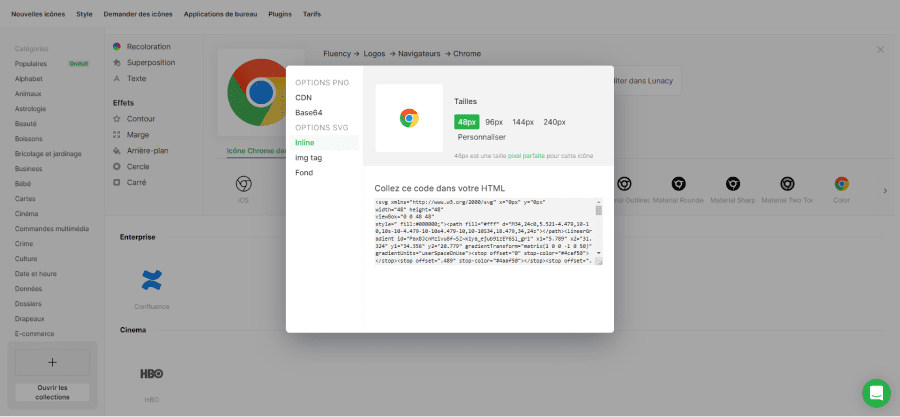Open the Business category
This screenshot has width=900, height=417.
click(x=29, y=169)
